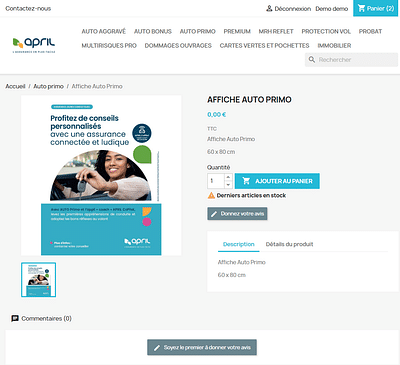Image resolution: width=400 pixels, height=365 pixels.
Task: Click the orange stock warning icon
Action: point(211,195)
